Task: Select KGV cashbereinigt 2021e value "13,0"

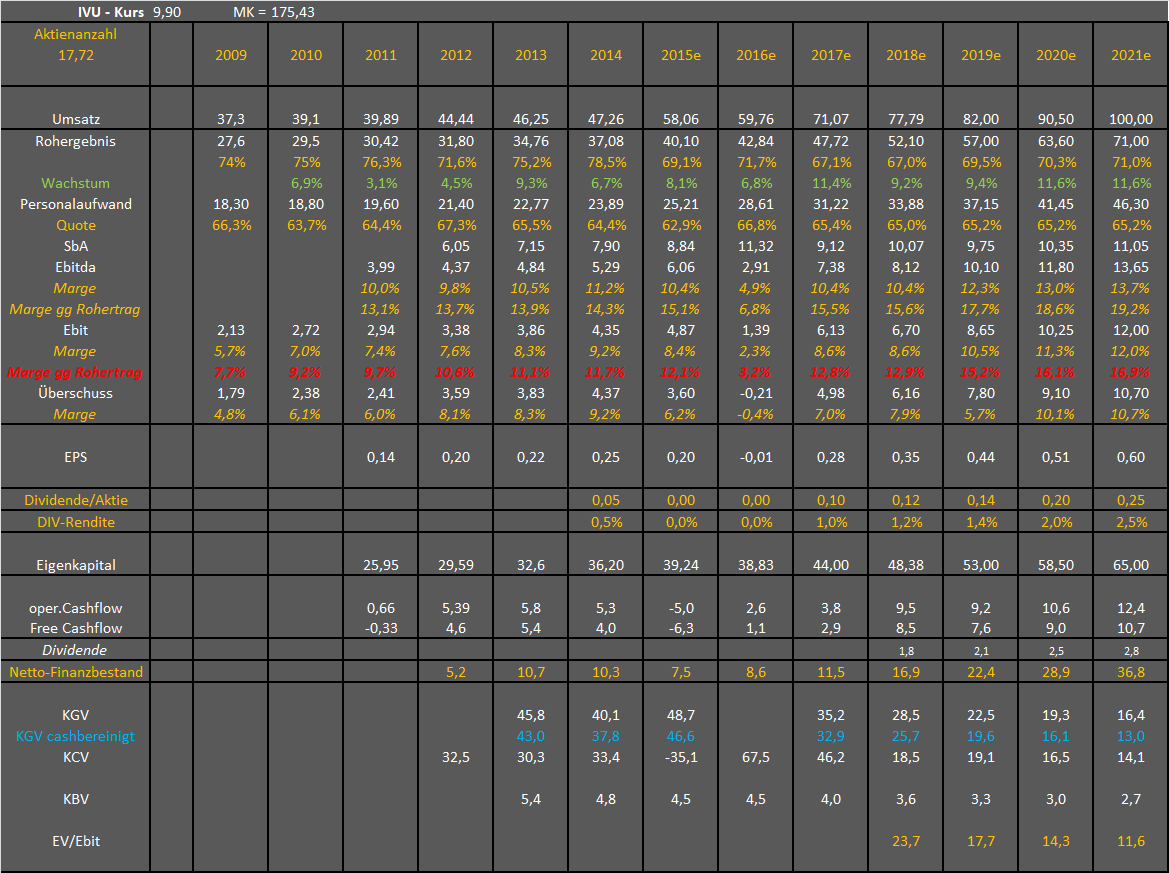Action: 1131,736
